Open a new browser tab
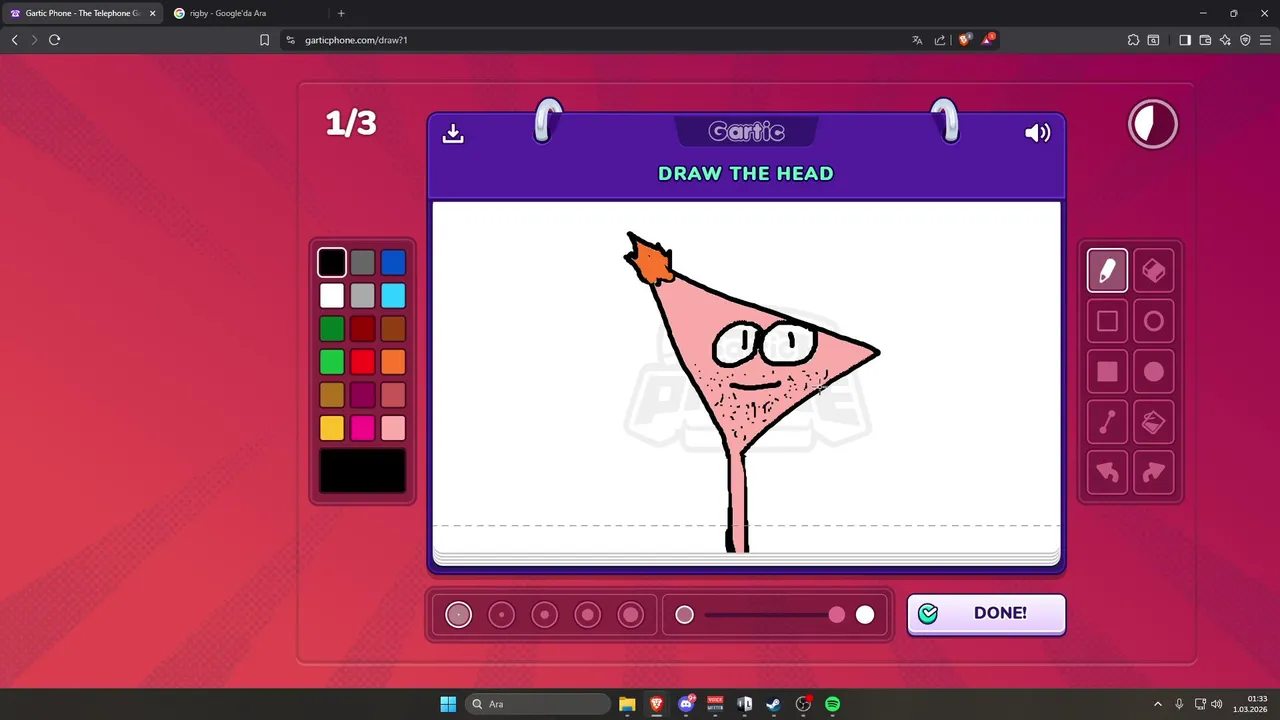Viewport: 1280px width, 720px height. click(x=341, y=13)
